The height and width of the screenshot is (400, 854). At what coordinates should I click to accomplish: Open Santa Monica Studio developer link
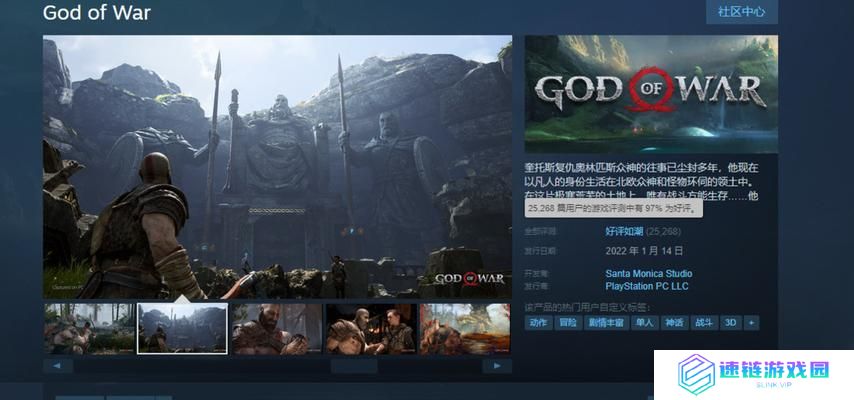(648, 273)
